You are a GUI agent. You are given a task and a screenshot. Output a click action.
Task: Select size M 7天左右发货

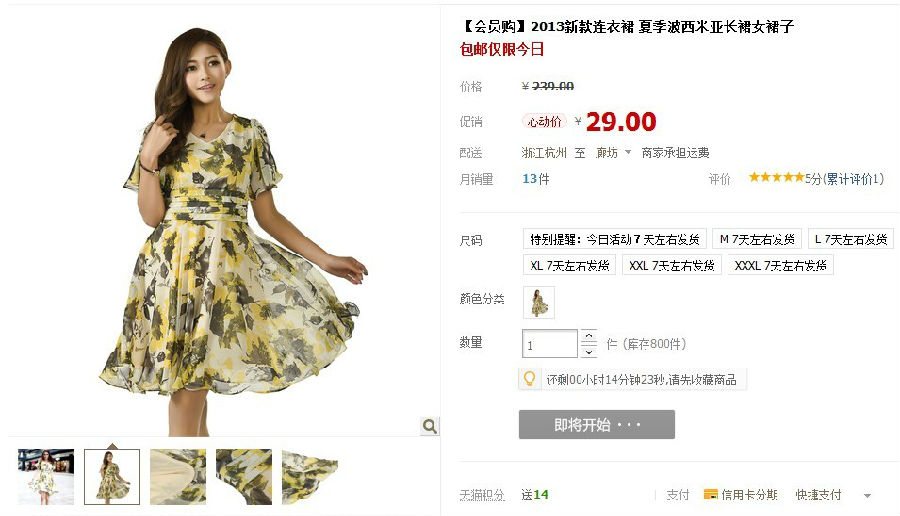(757, 239)
